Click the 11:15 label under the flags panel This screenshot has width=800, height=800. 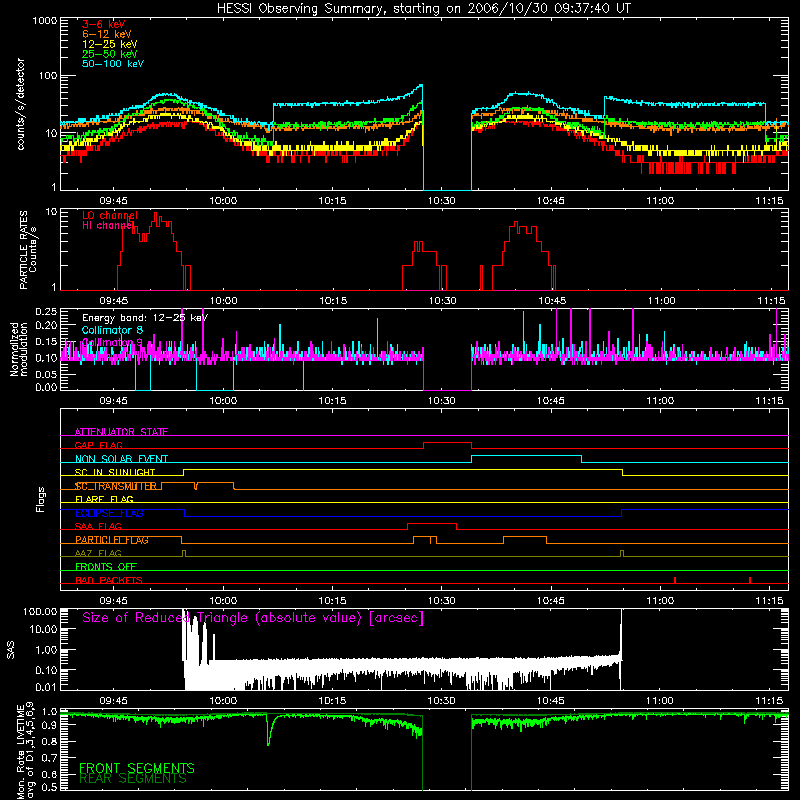pyautogui.click(x=769, y=601)
